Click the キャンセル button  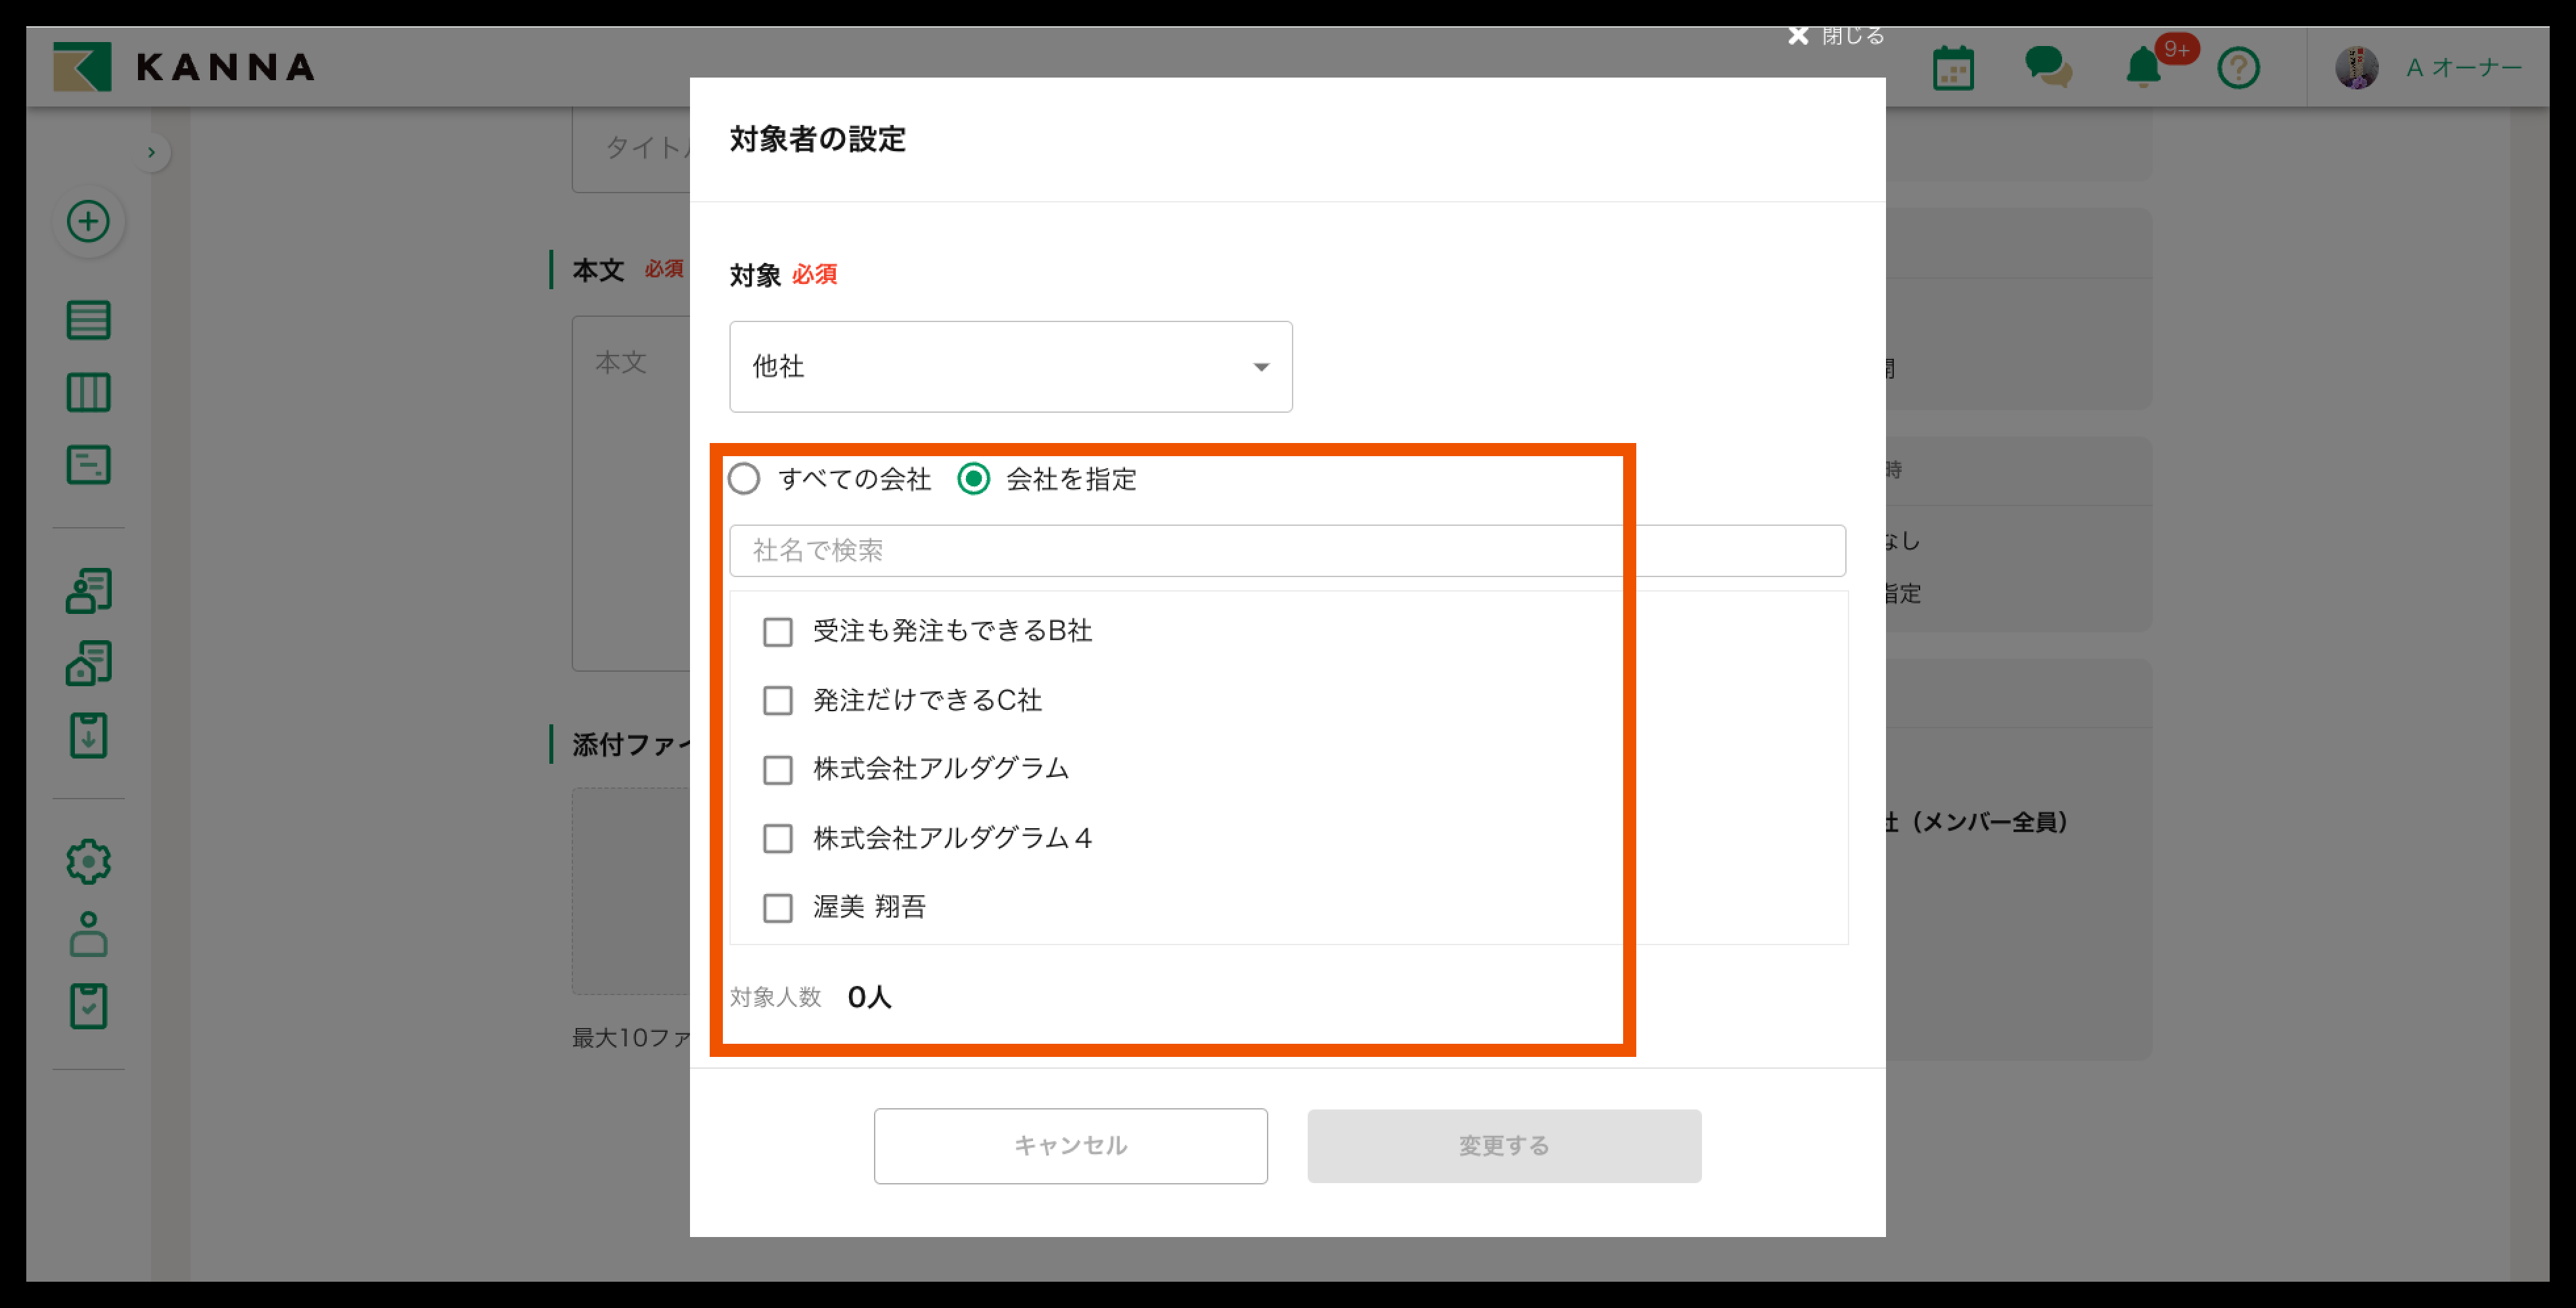[1070, 1145]
